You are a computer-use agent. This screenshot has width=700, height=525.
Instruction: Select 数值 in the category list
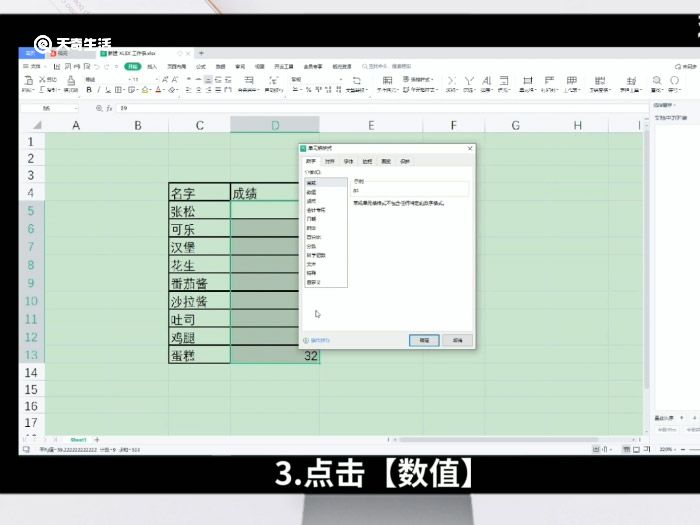coord(325,192)
